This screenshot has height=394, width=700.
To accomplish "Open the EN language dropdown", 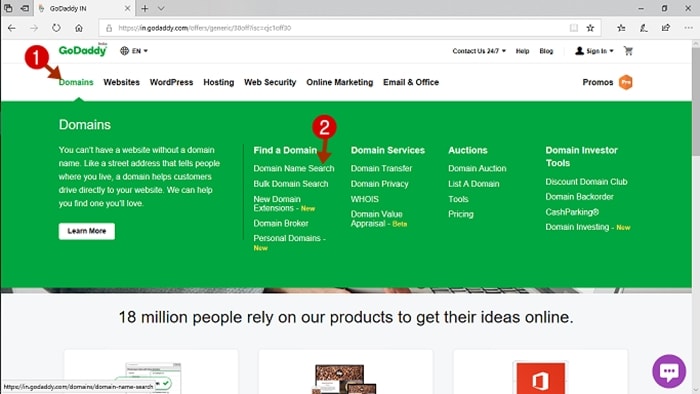I will [134, 51].
